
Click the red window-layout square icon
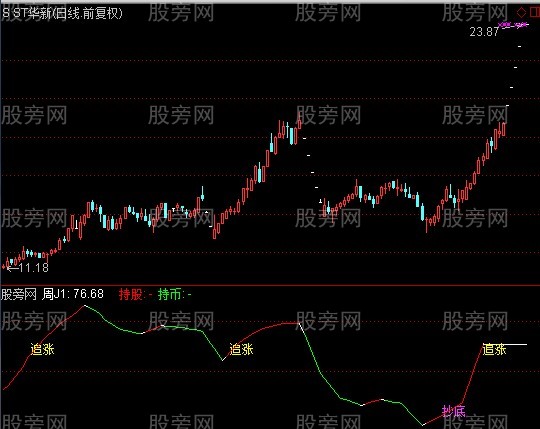pos(535,12)
